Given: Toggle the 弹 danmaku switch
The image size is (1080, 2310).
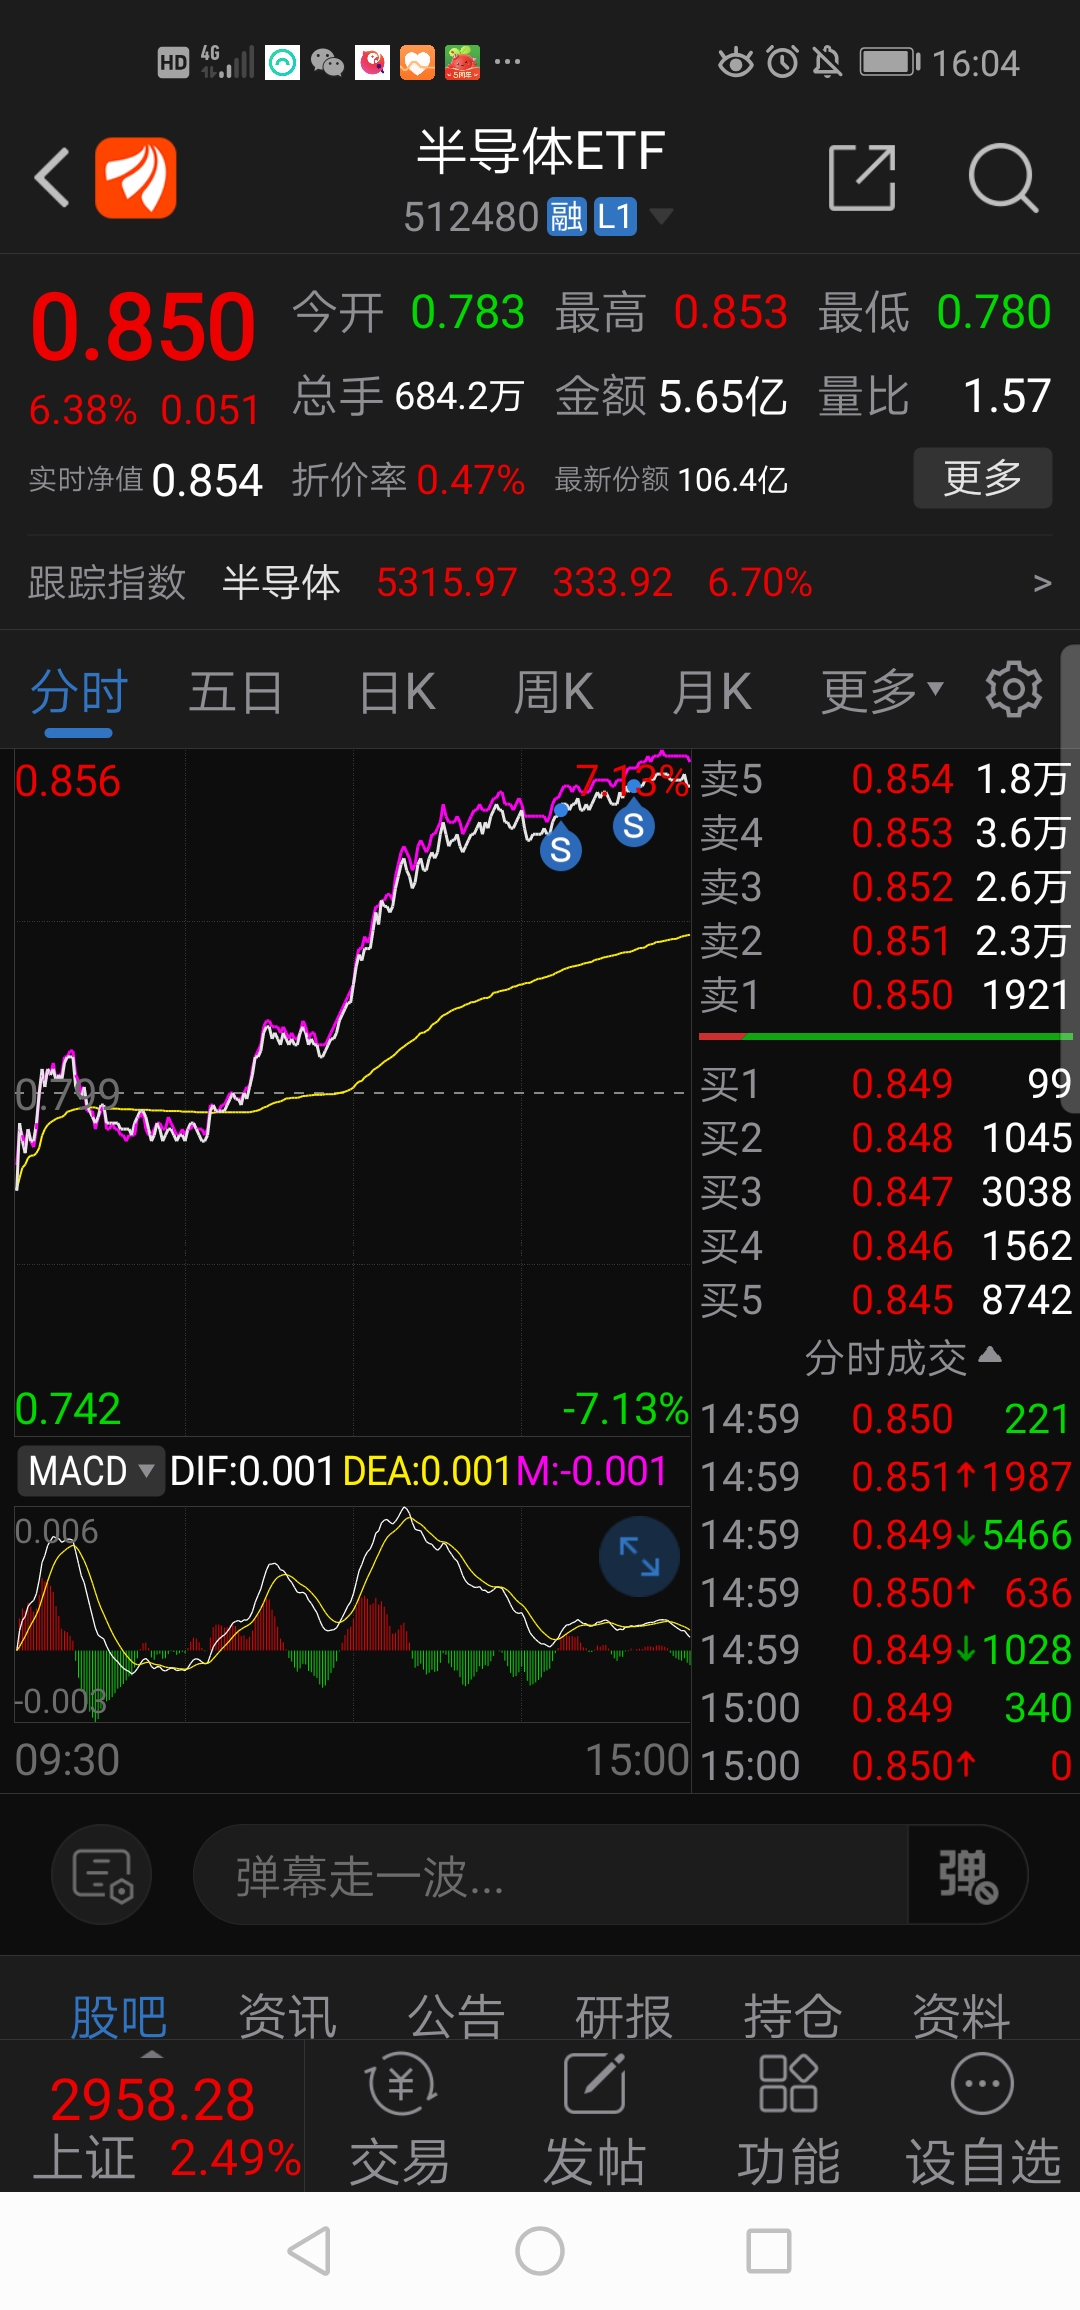Looking at the screenshot, I should pyautogui.click(x=967, y=1875).
